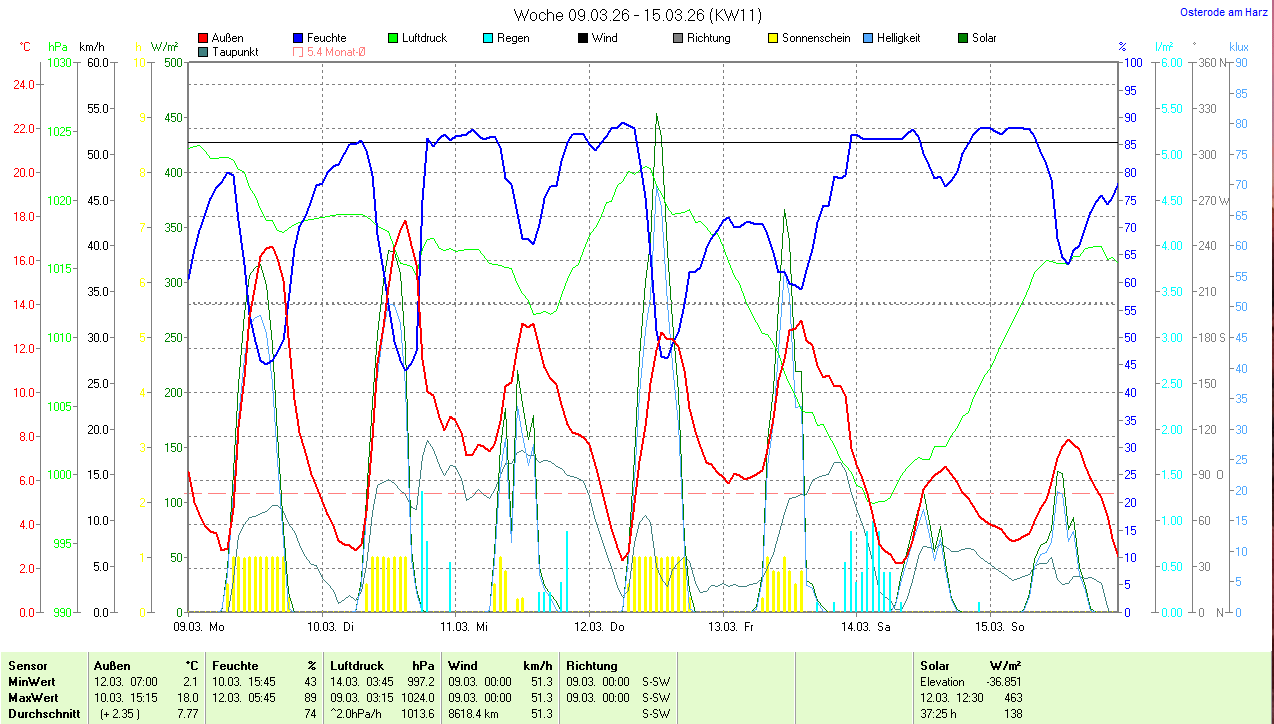Click the cyan Regen legend square
Screen dimensions: 1274x724
pyautogui.click(x=488, y=38)
